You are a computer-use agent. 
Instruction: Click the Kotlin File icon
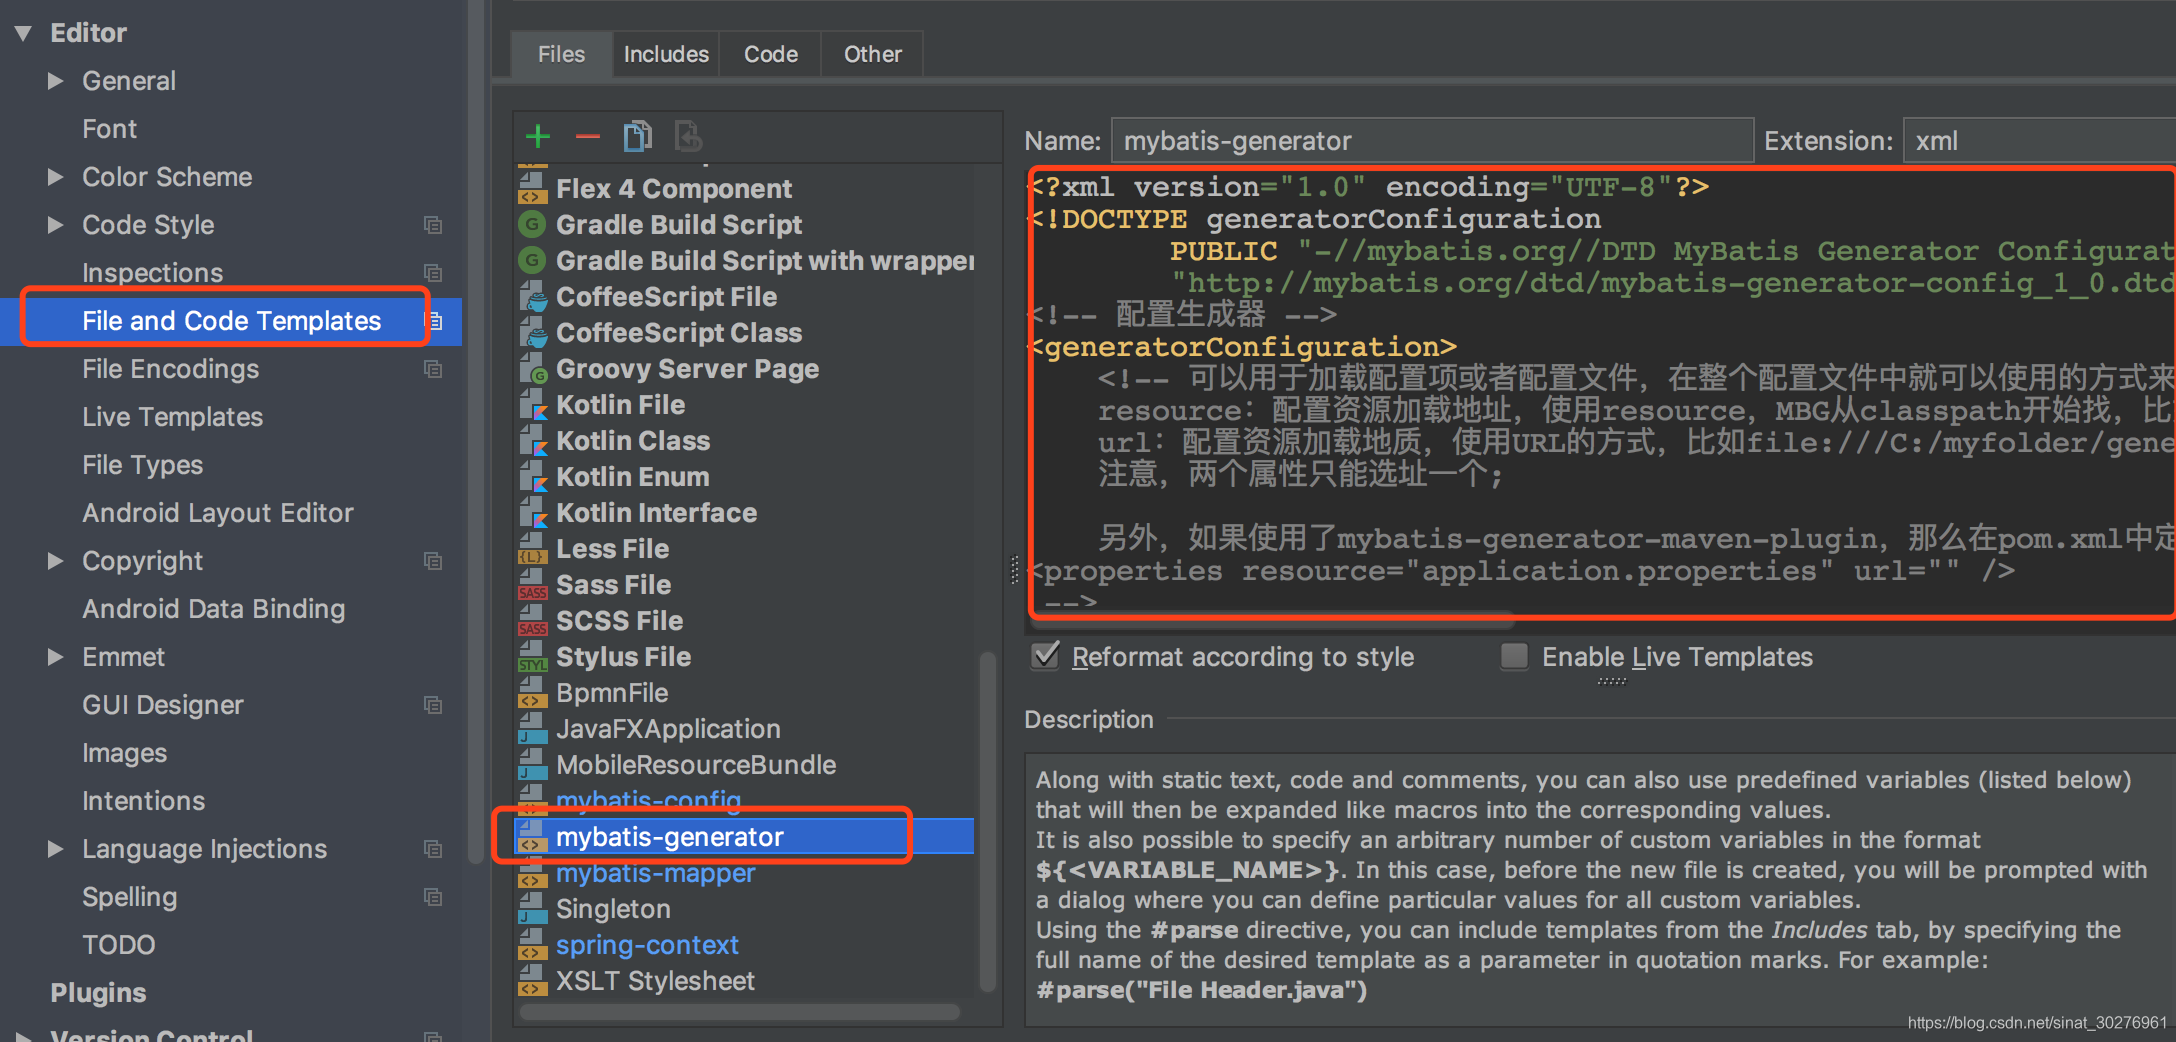532,404
